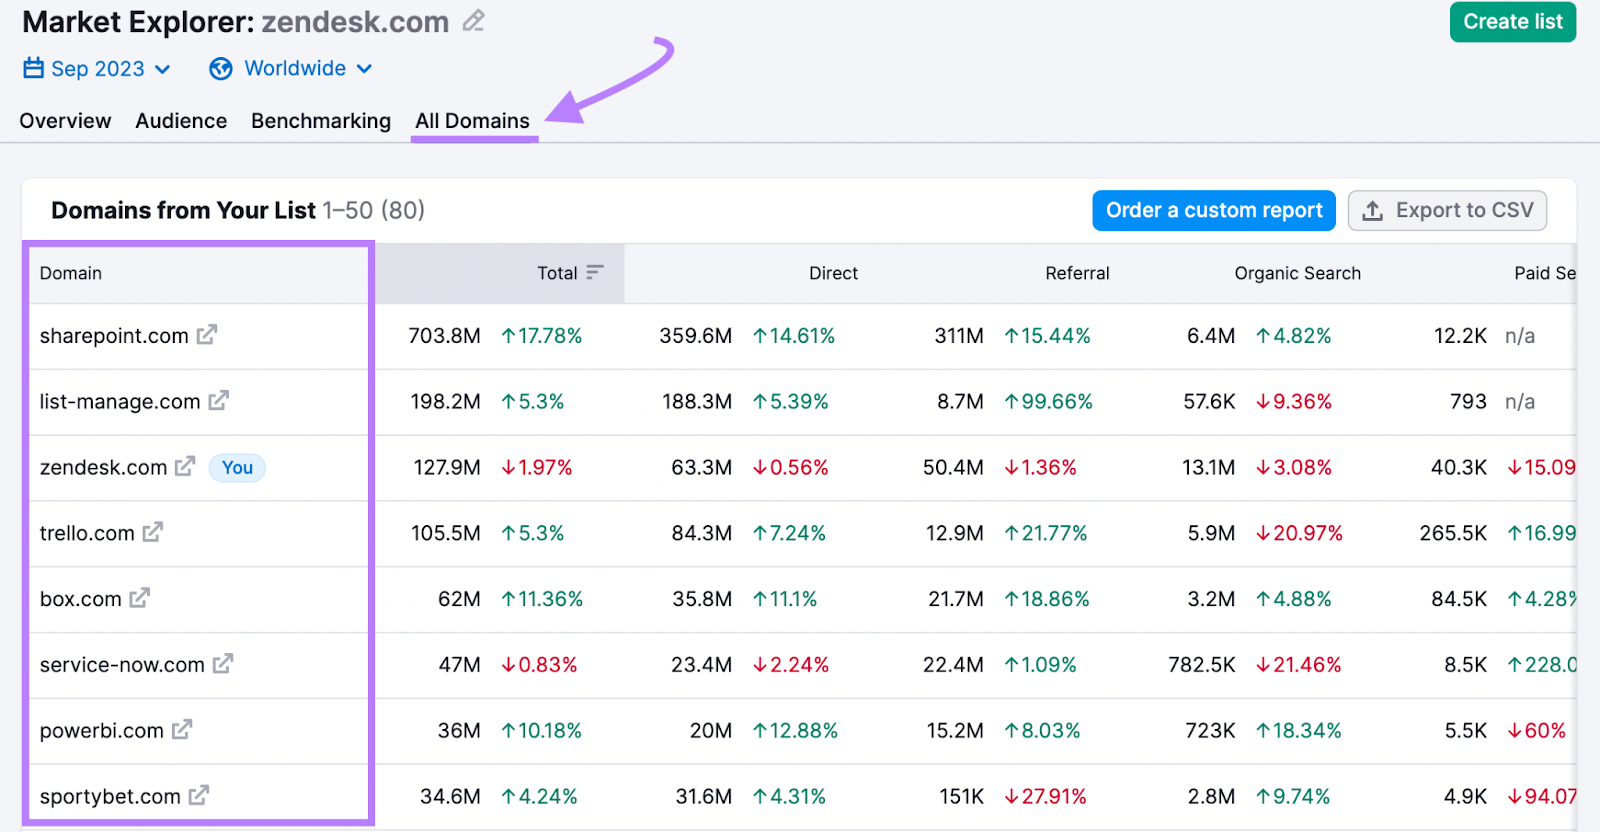Click box.com referral change 18.86%
The width and height of the screenshot is (1600, 832).
pyautogui.click(x=1047, y=599)
